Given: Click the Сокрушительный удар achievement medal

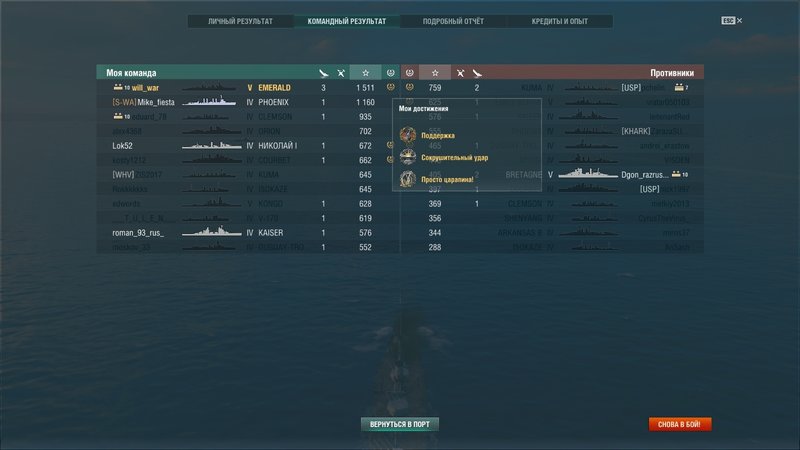Looking at the screenshot, I should click(408, 157).
